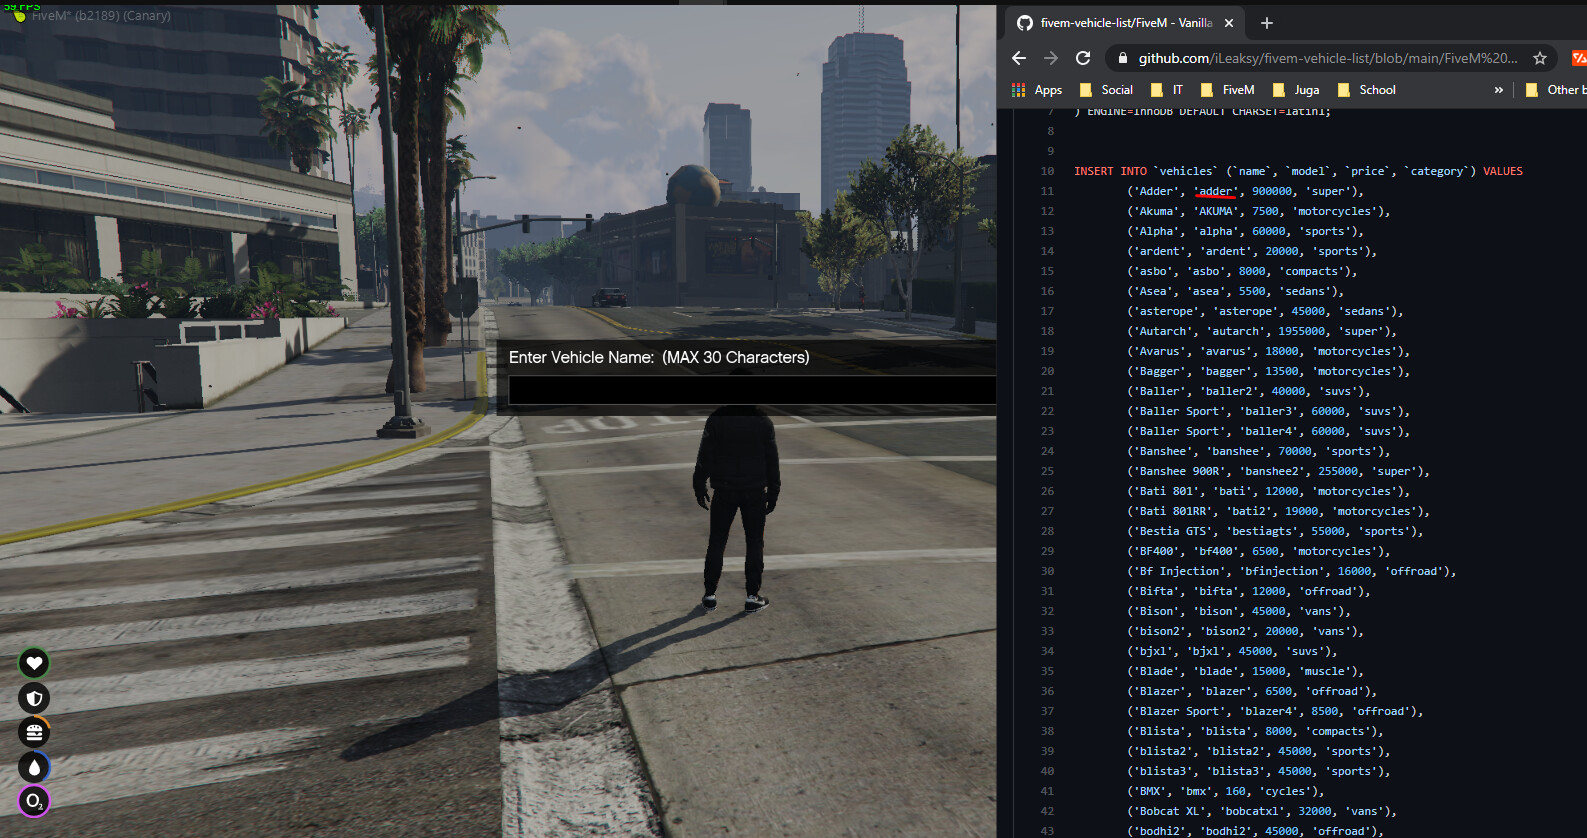Viewport: 1587px width, 838px height.
Task: Click the 'asterope' 45000 sedans row
Action: tap(1265, 311)
